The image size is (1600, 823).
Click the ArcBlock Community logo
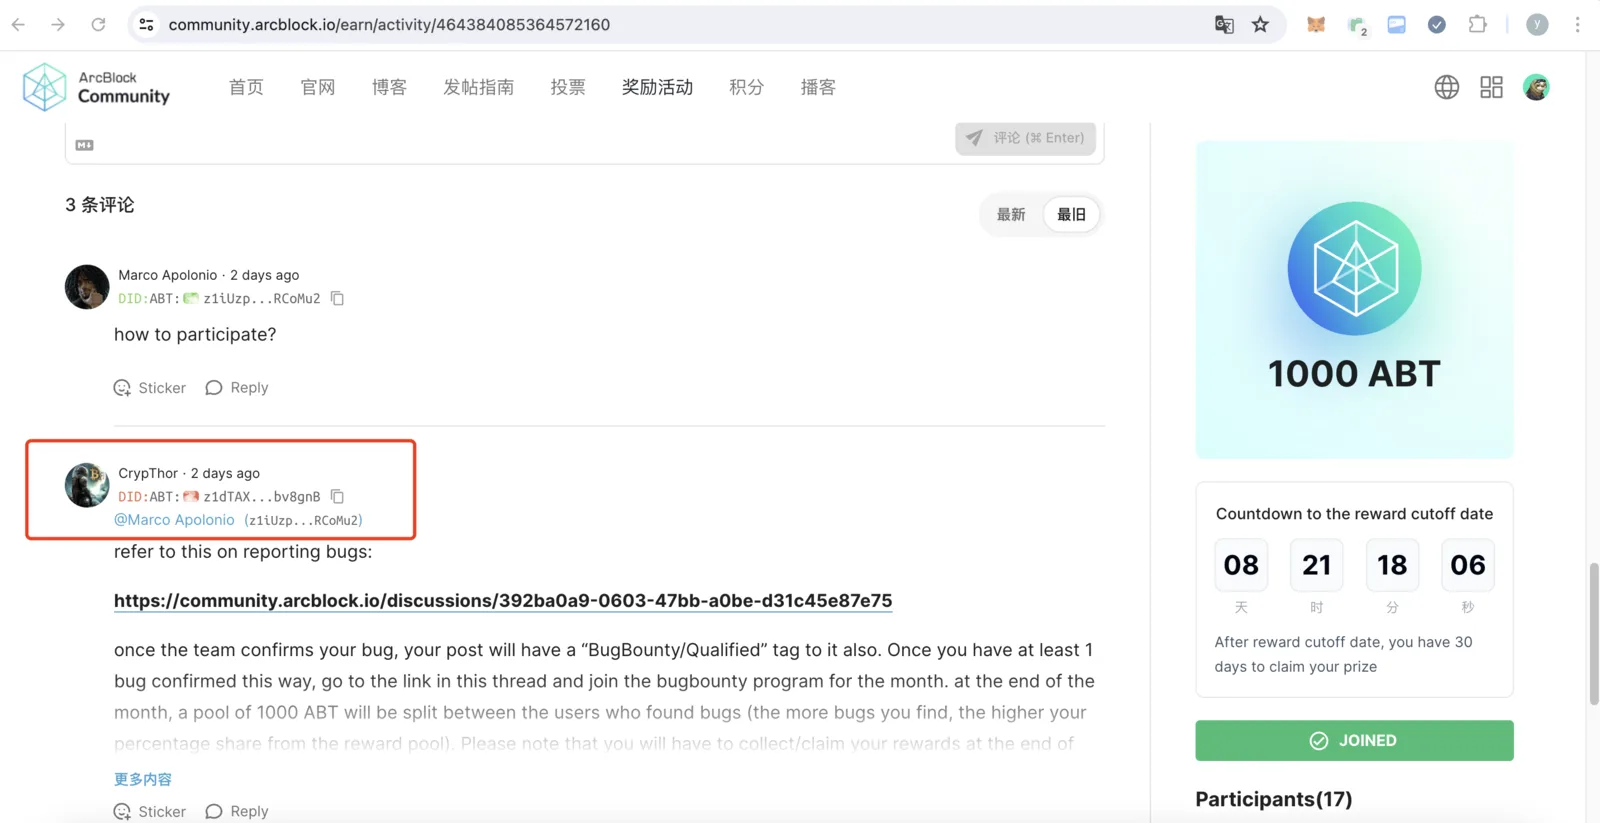[96, 87]
